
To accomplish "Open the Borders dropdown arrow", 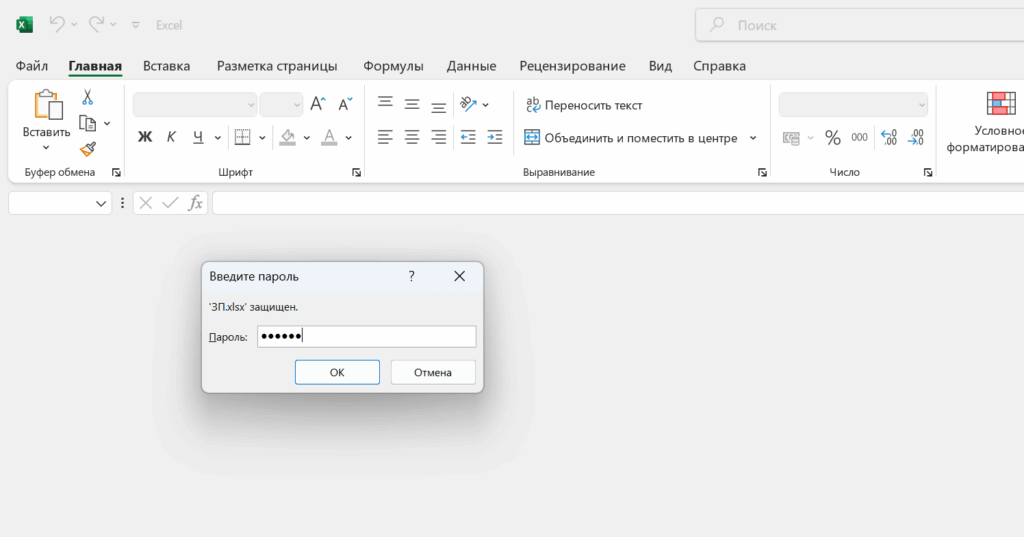I will tap(262, 138).
